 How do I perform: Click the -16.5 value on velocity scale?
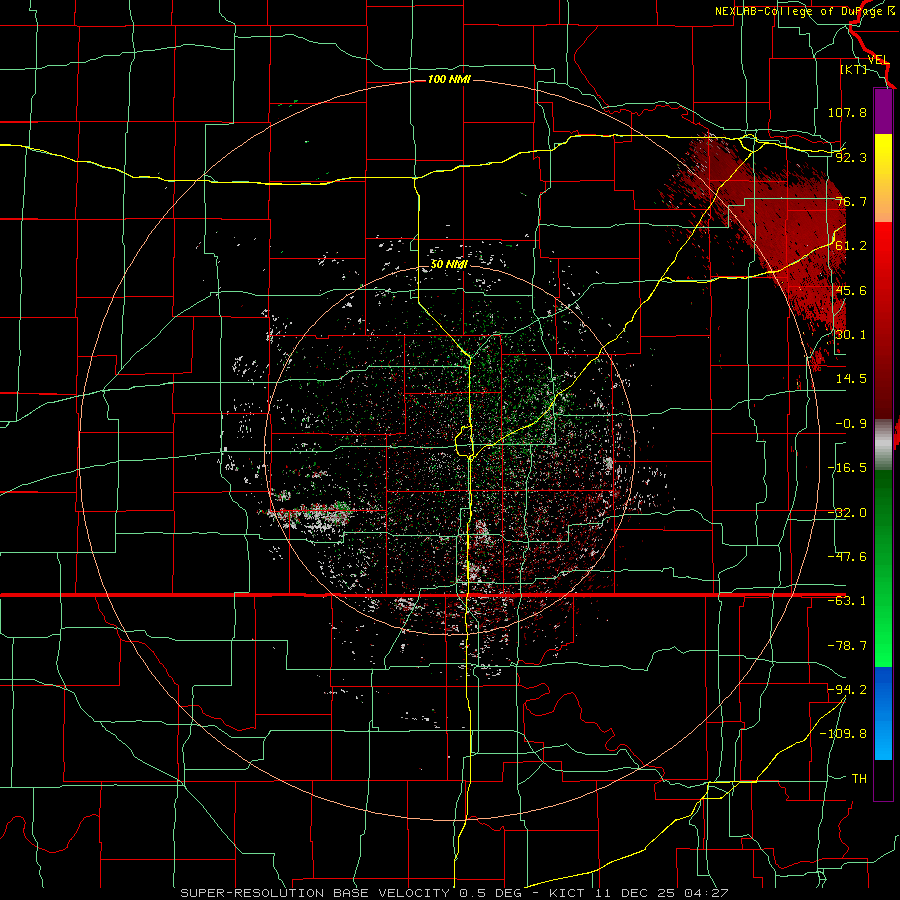click(x=847, y=468)
